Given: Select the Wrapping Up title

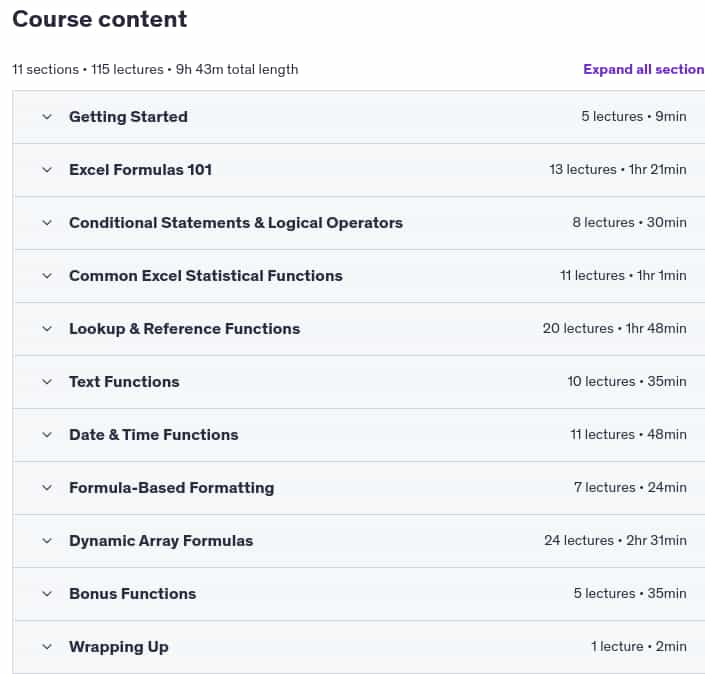Looking at the screenshot, I should point(119,647).
